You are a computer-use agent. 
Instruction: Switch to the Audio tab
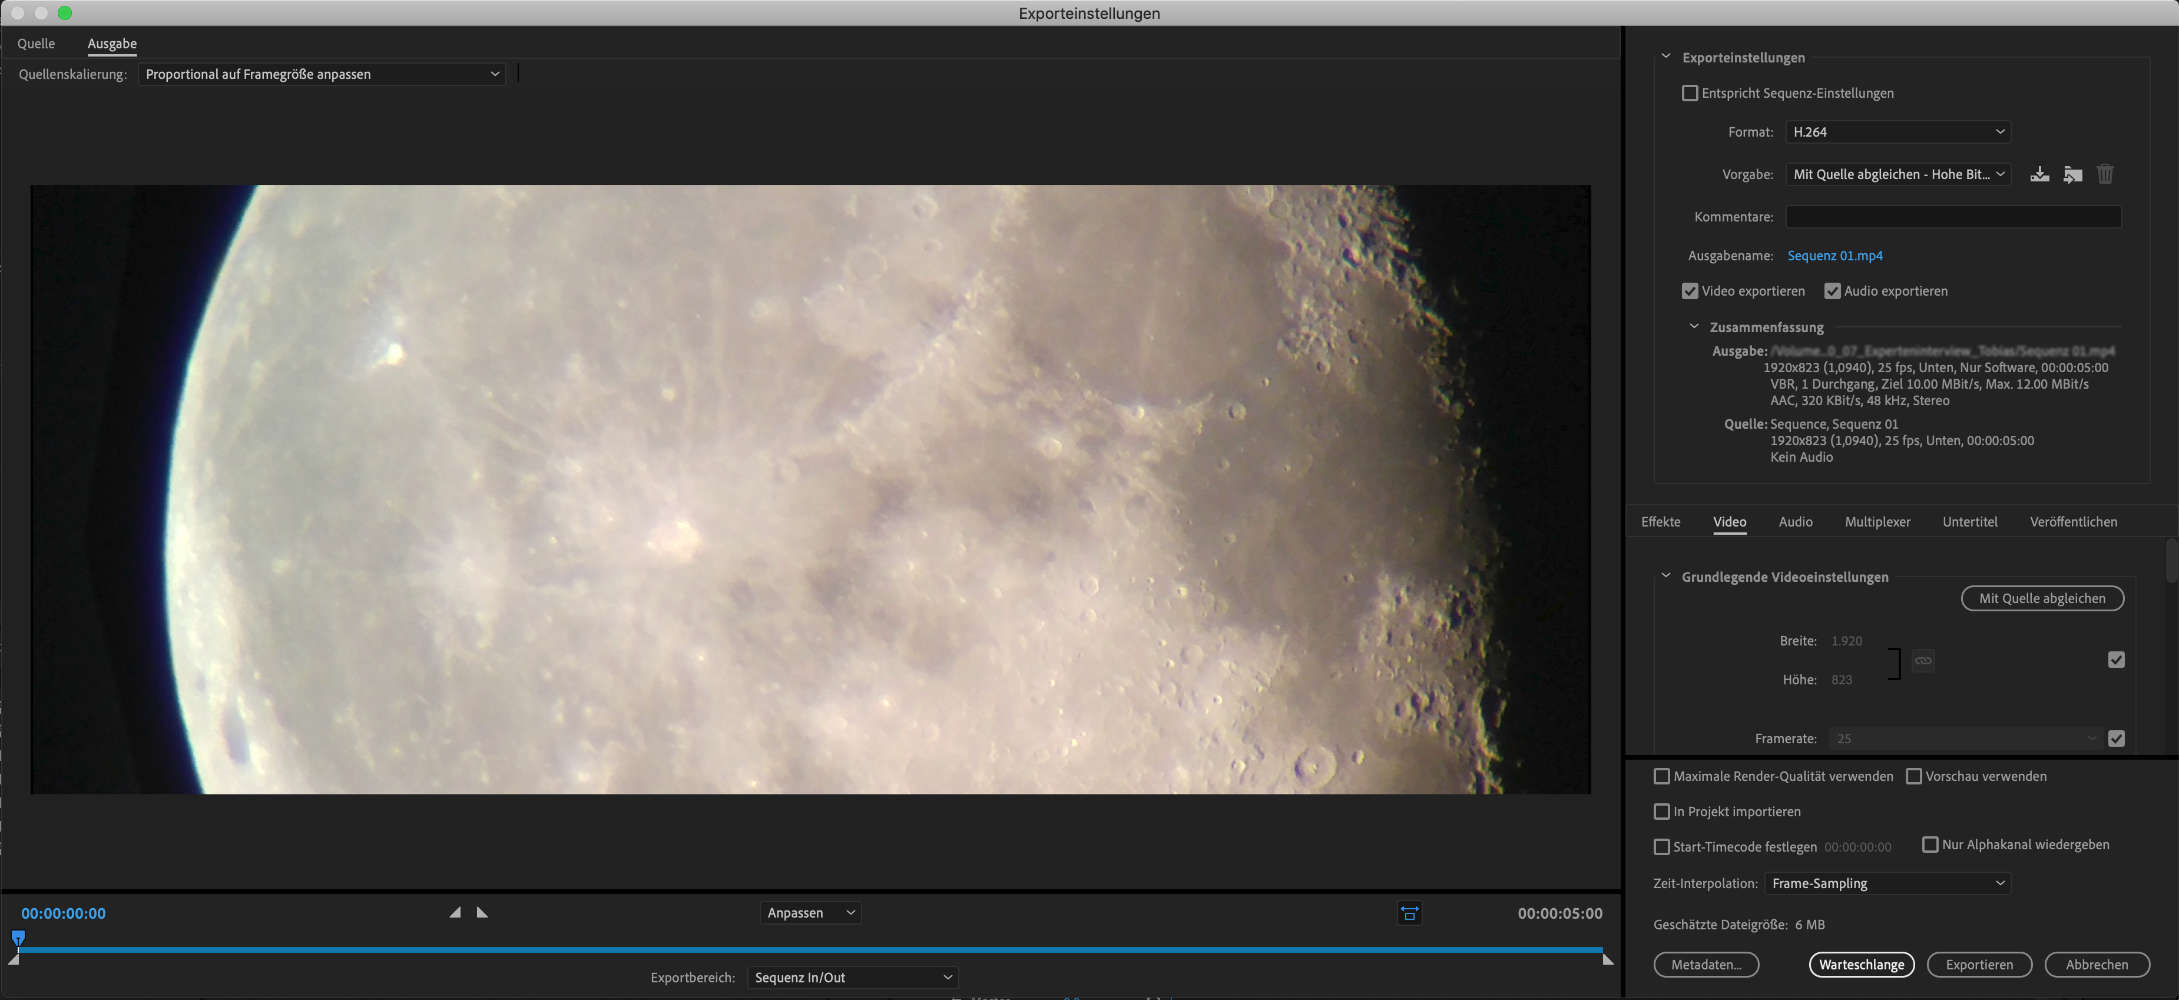pos(1795,522)
